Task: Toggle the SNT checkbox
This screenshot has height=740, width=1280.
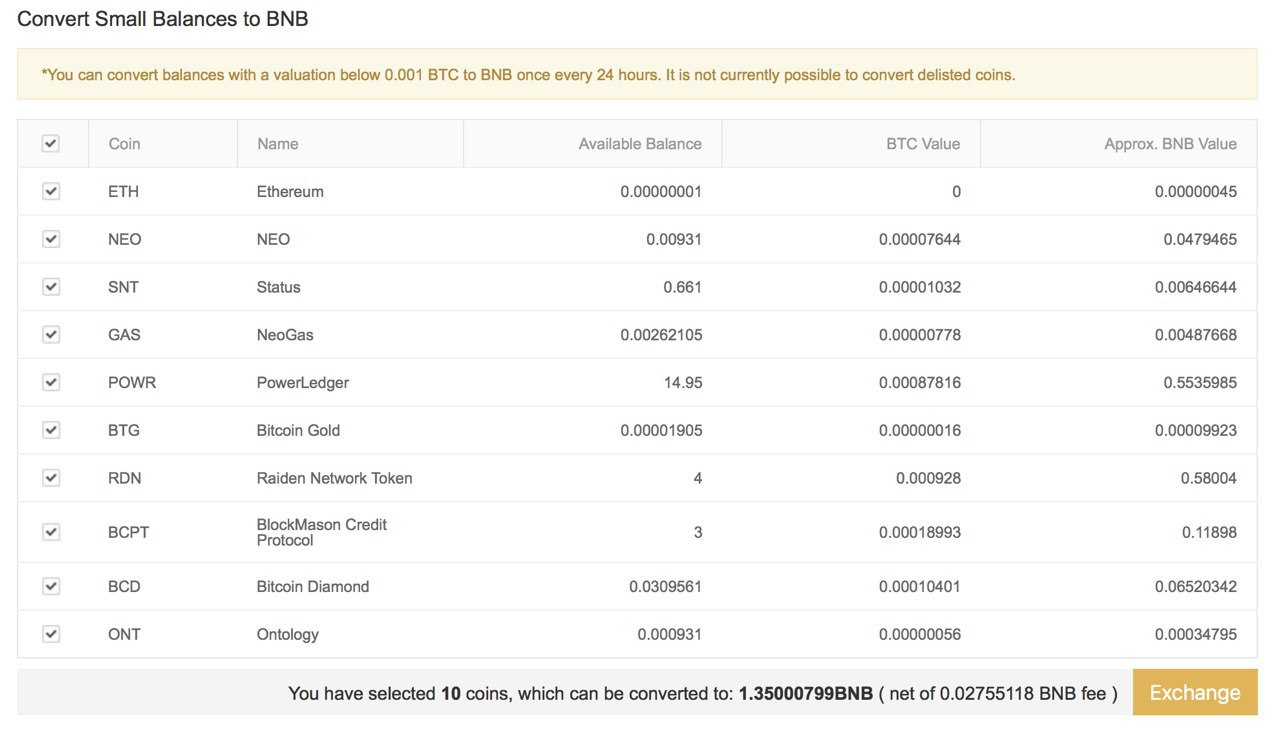Action: [x=51, y=287]
